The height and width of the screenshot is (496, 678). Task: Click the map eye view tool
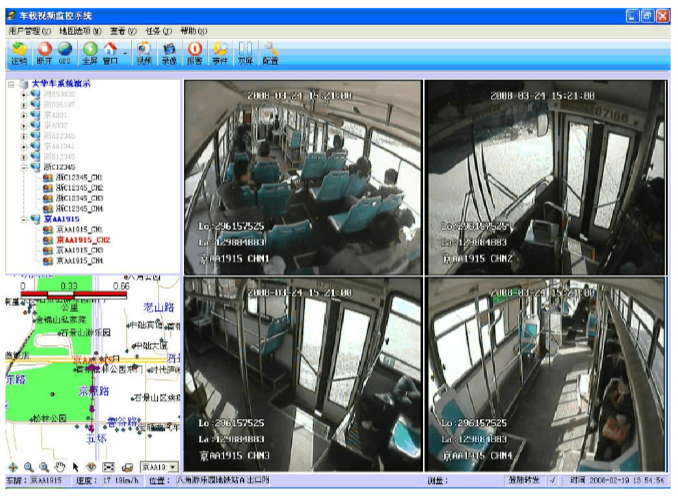pyautogui.click(x=91, y=467)
